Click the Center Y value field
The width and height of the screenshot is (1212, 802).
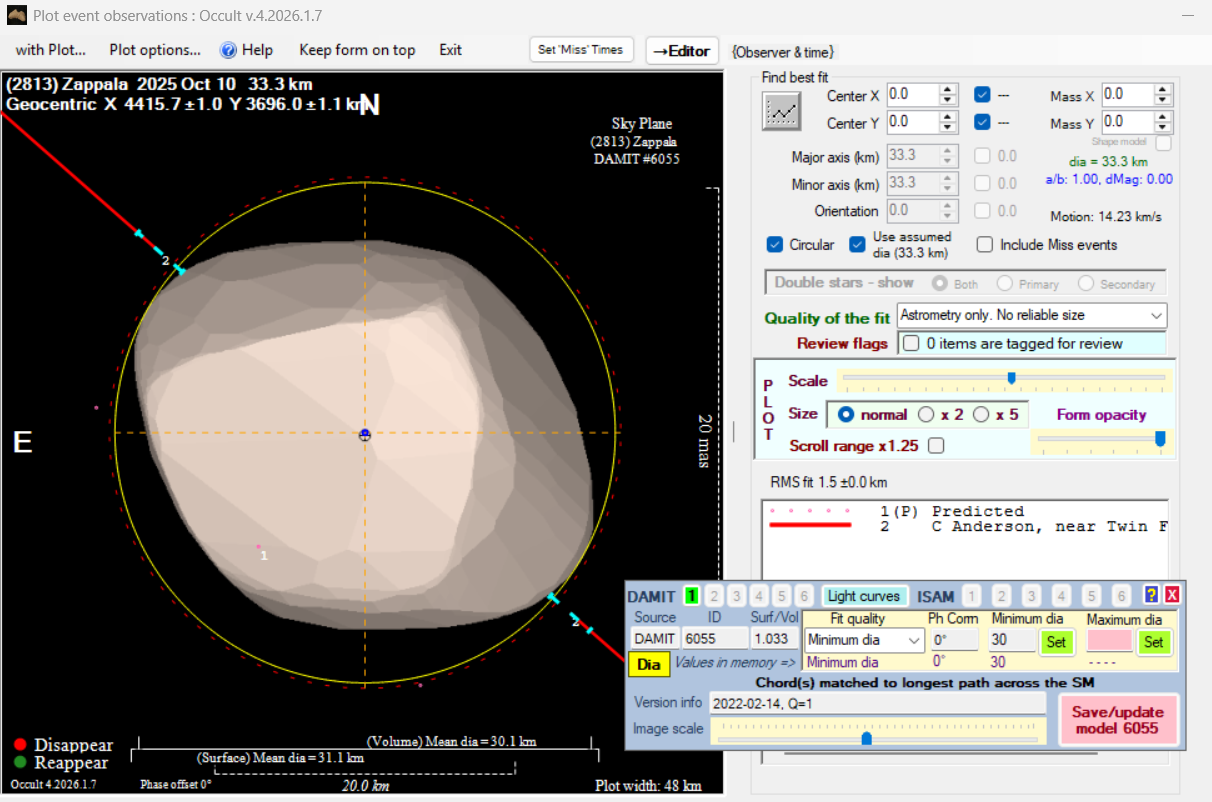913,121
